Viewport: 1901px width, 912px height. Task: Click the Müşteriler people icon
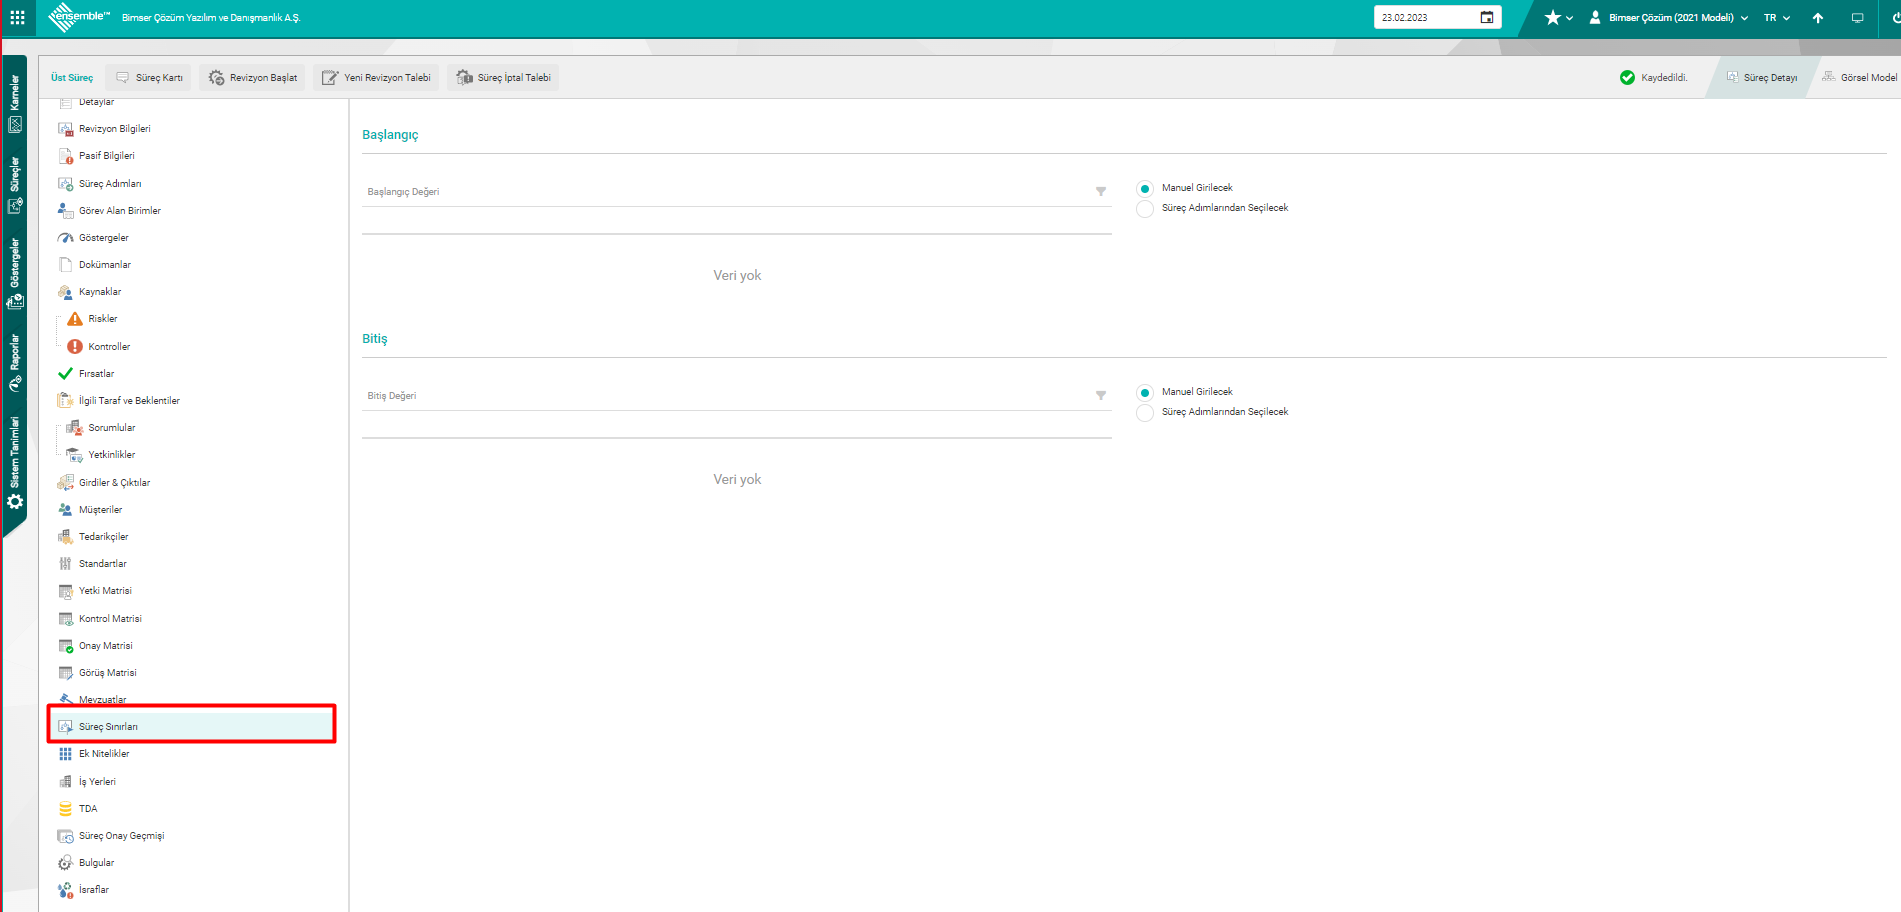point(66,510)
